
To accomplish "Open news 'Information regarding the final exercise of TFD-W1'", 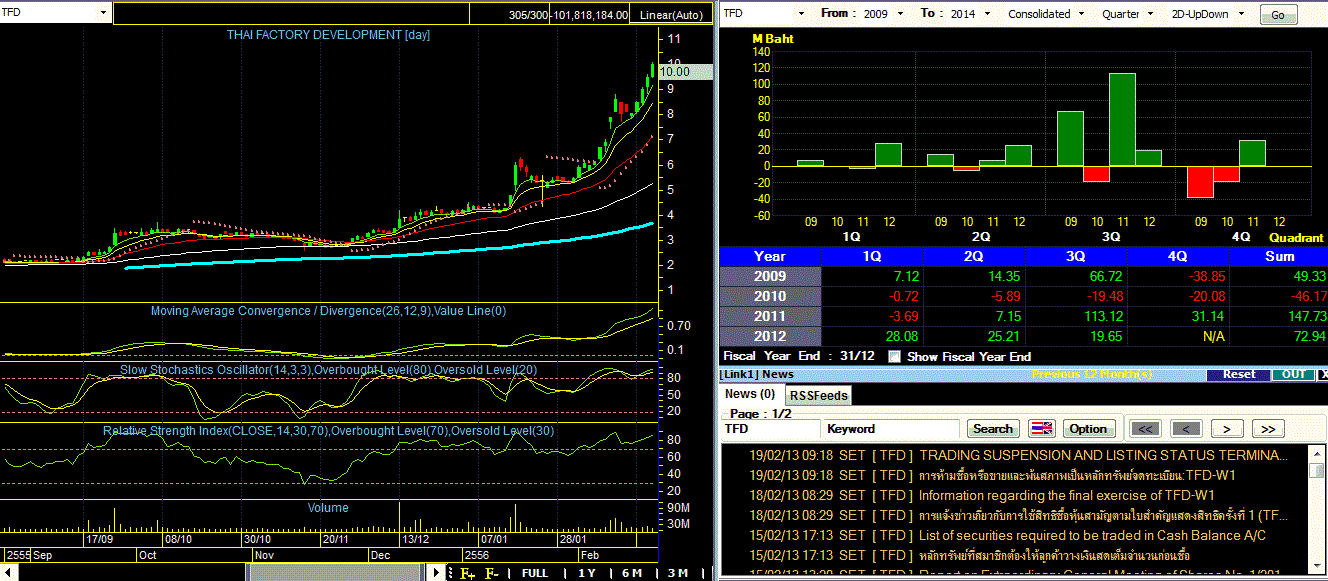I will [1067, 495].
